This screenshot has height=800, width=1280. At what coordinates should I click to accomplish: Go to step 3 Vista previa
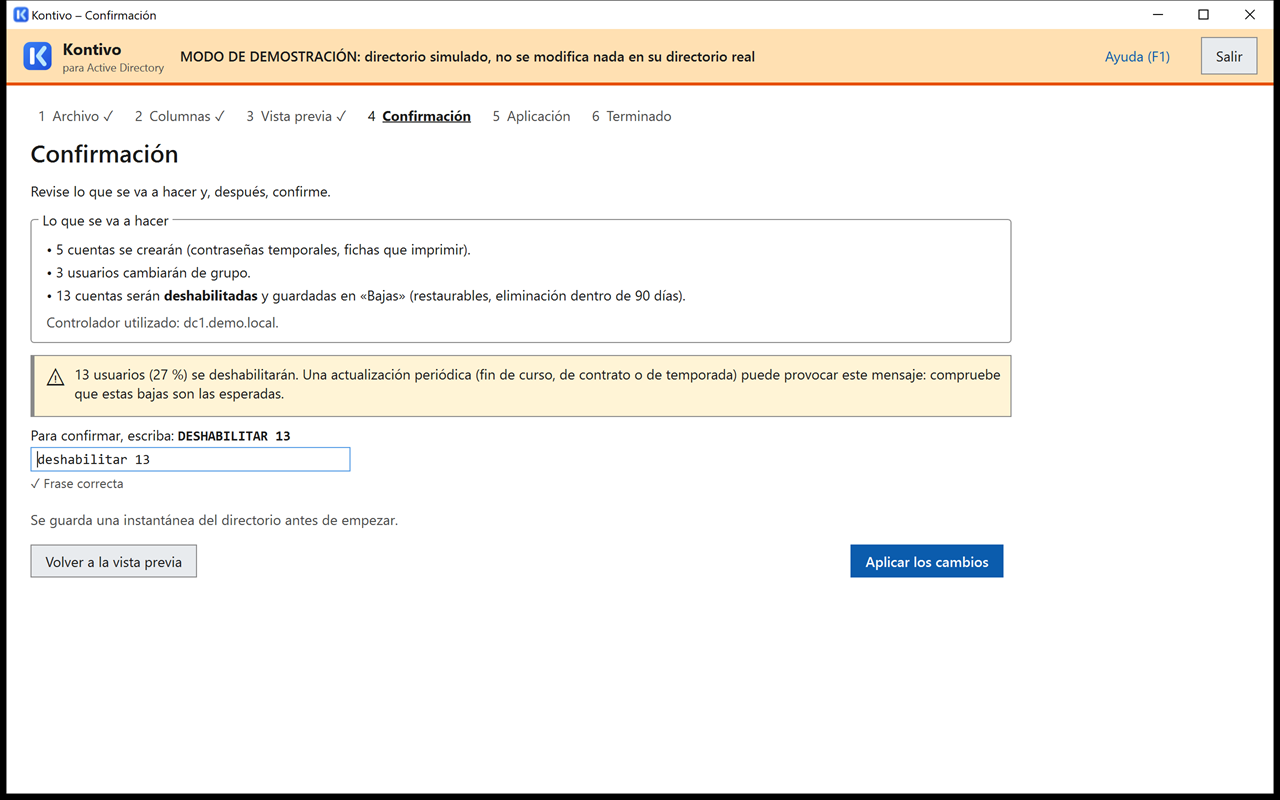coord(296,116)
